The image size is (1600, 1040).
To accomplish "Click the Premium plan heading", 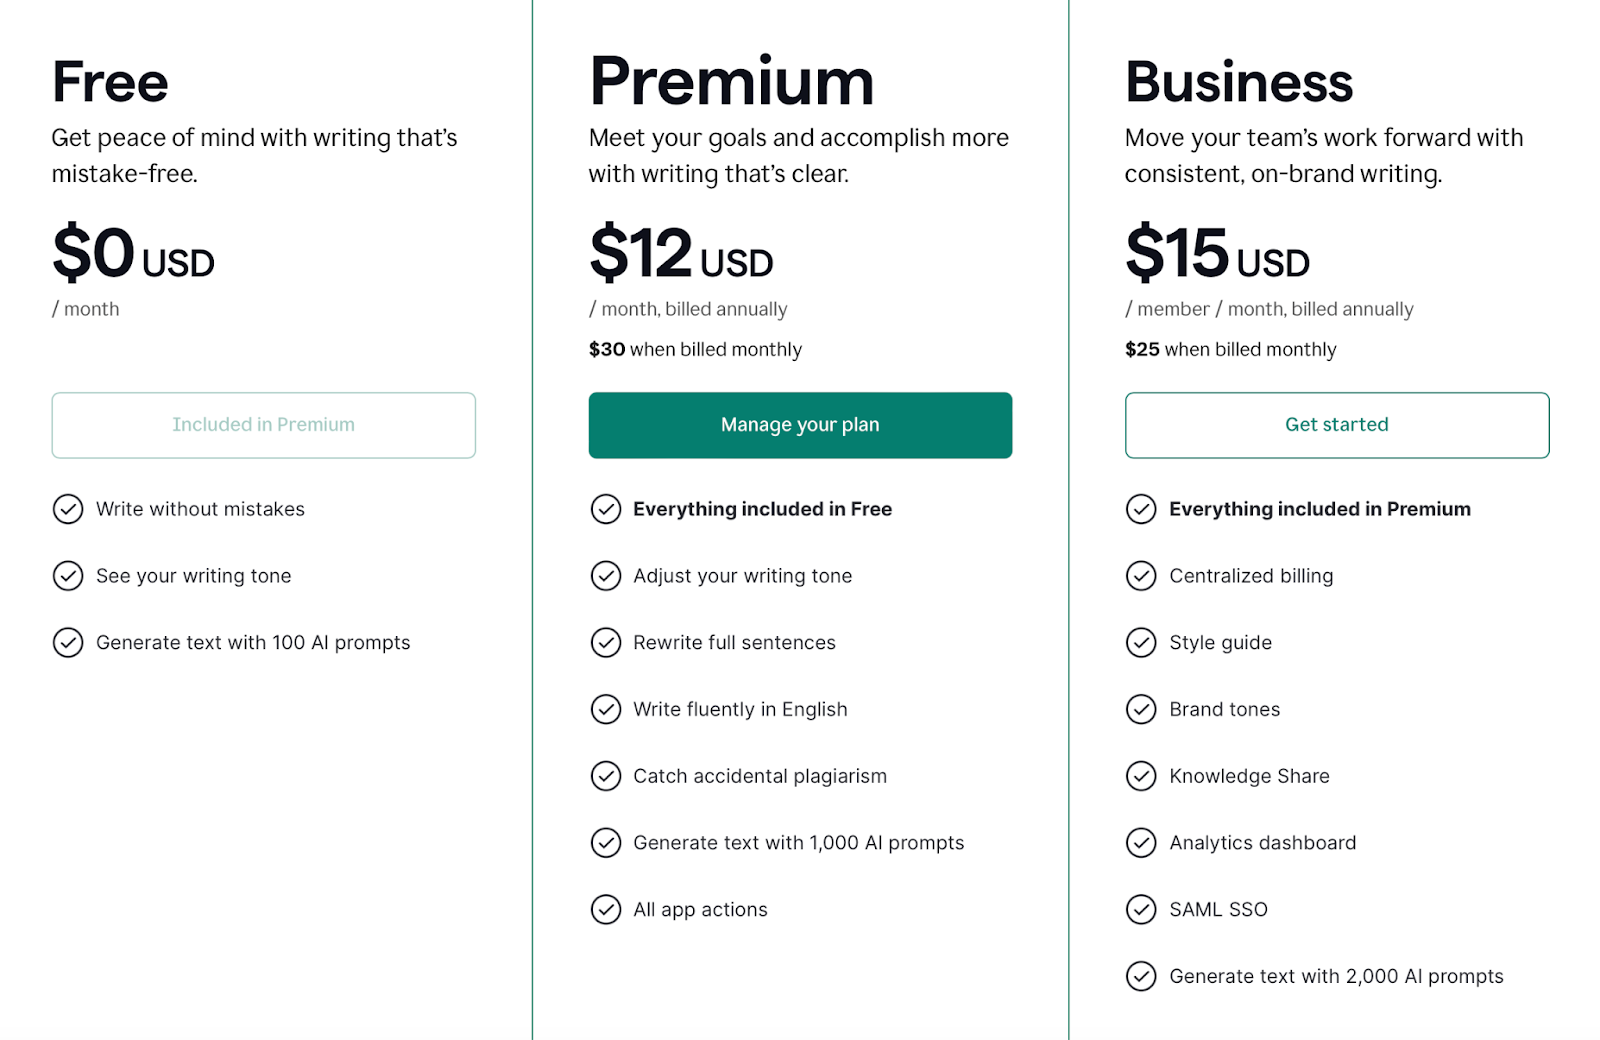I will pyautogui.click(x=731, y=82).
